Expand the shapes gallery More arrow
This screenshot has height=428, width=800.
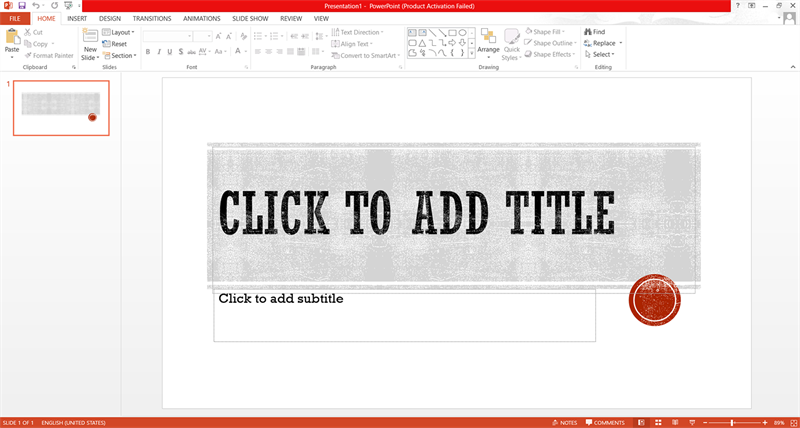point(472,52)
